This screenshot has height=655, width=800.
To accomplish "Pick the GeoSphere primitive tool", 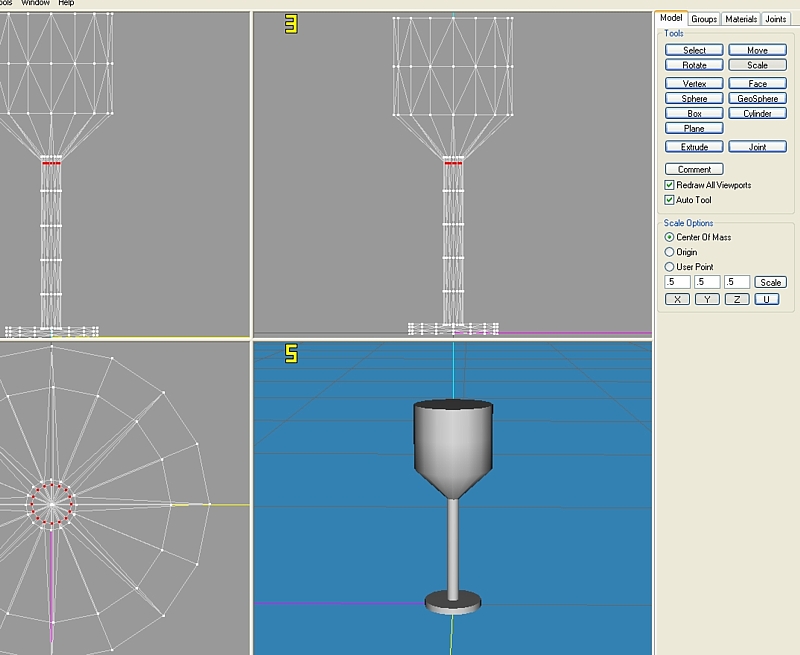I will pos(757,99).
